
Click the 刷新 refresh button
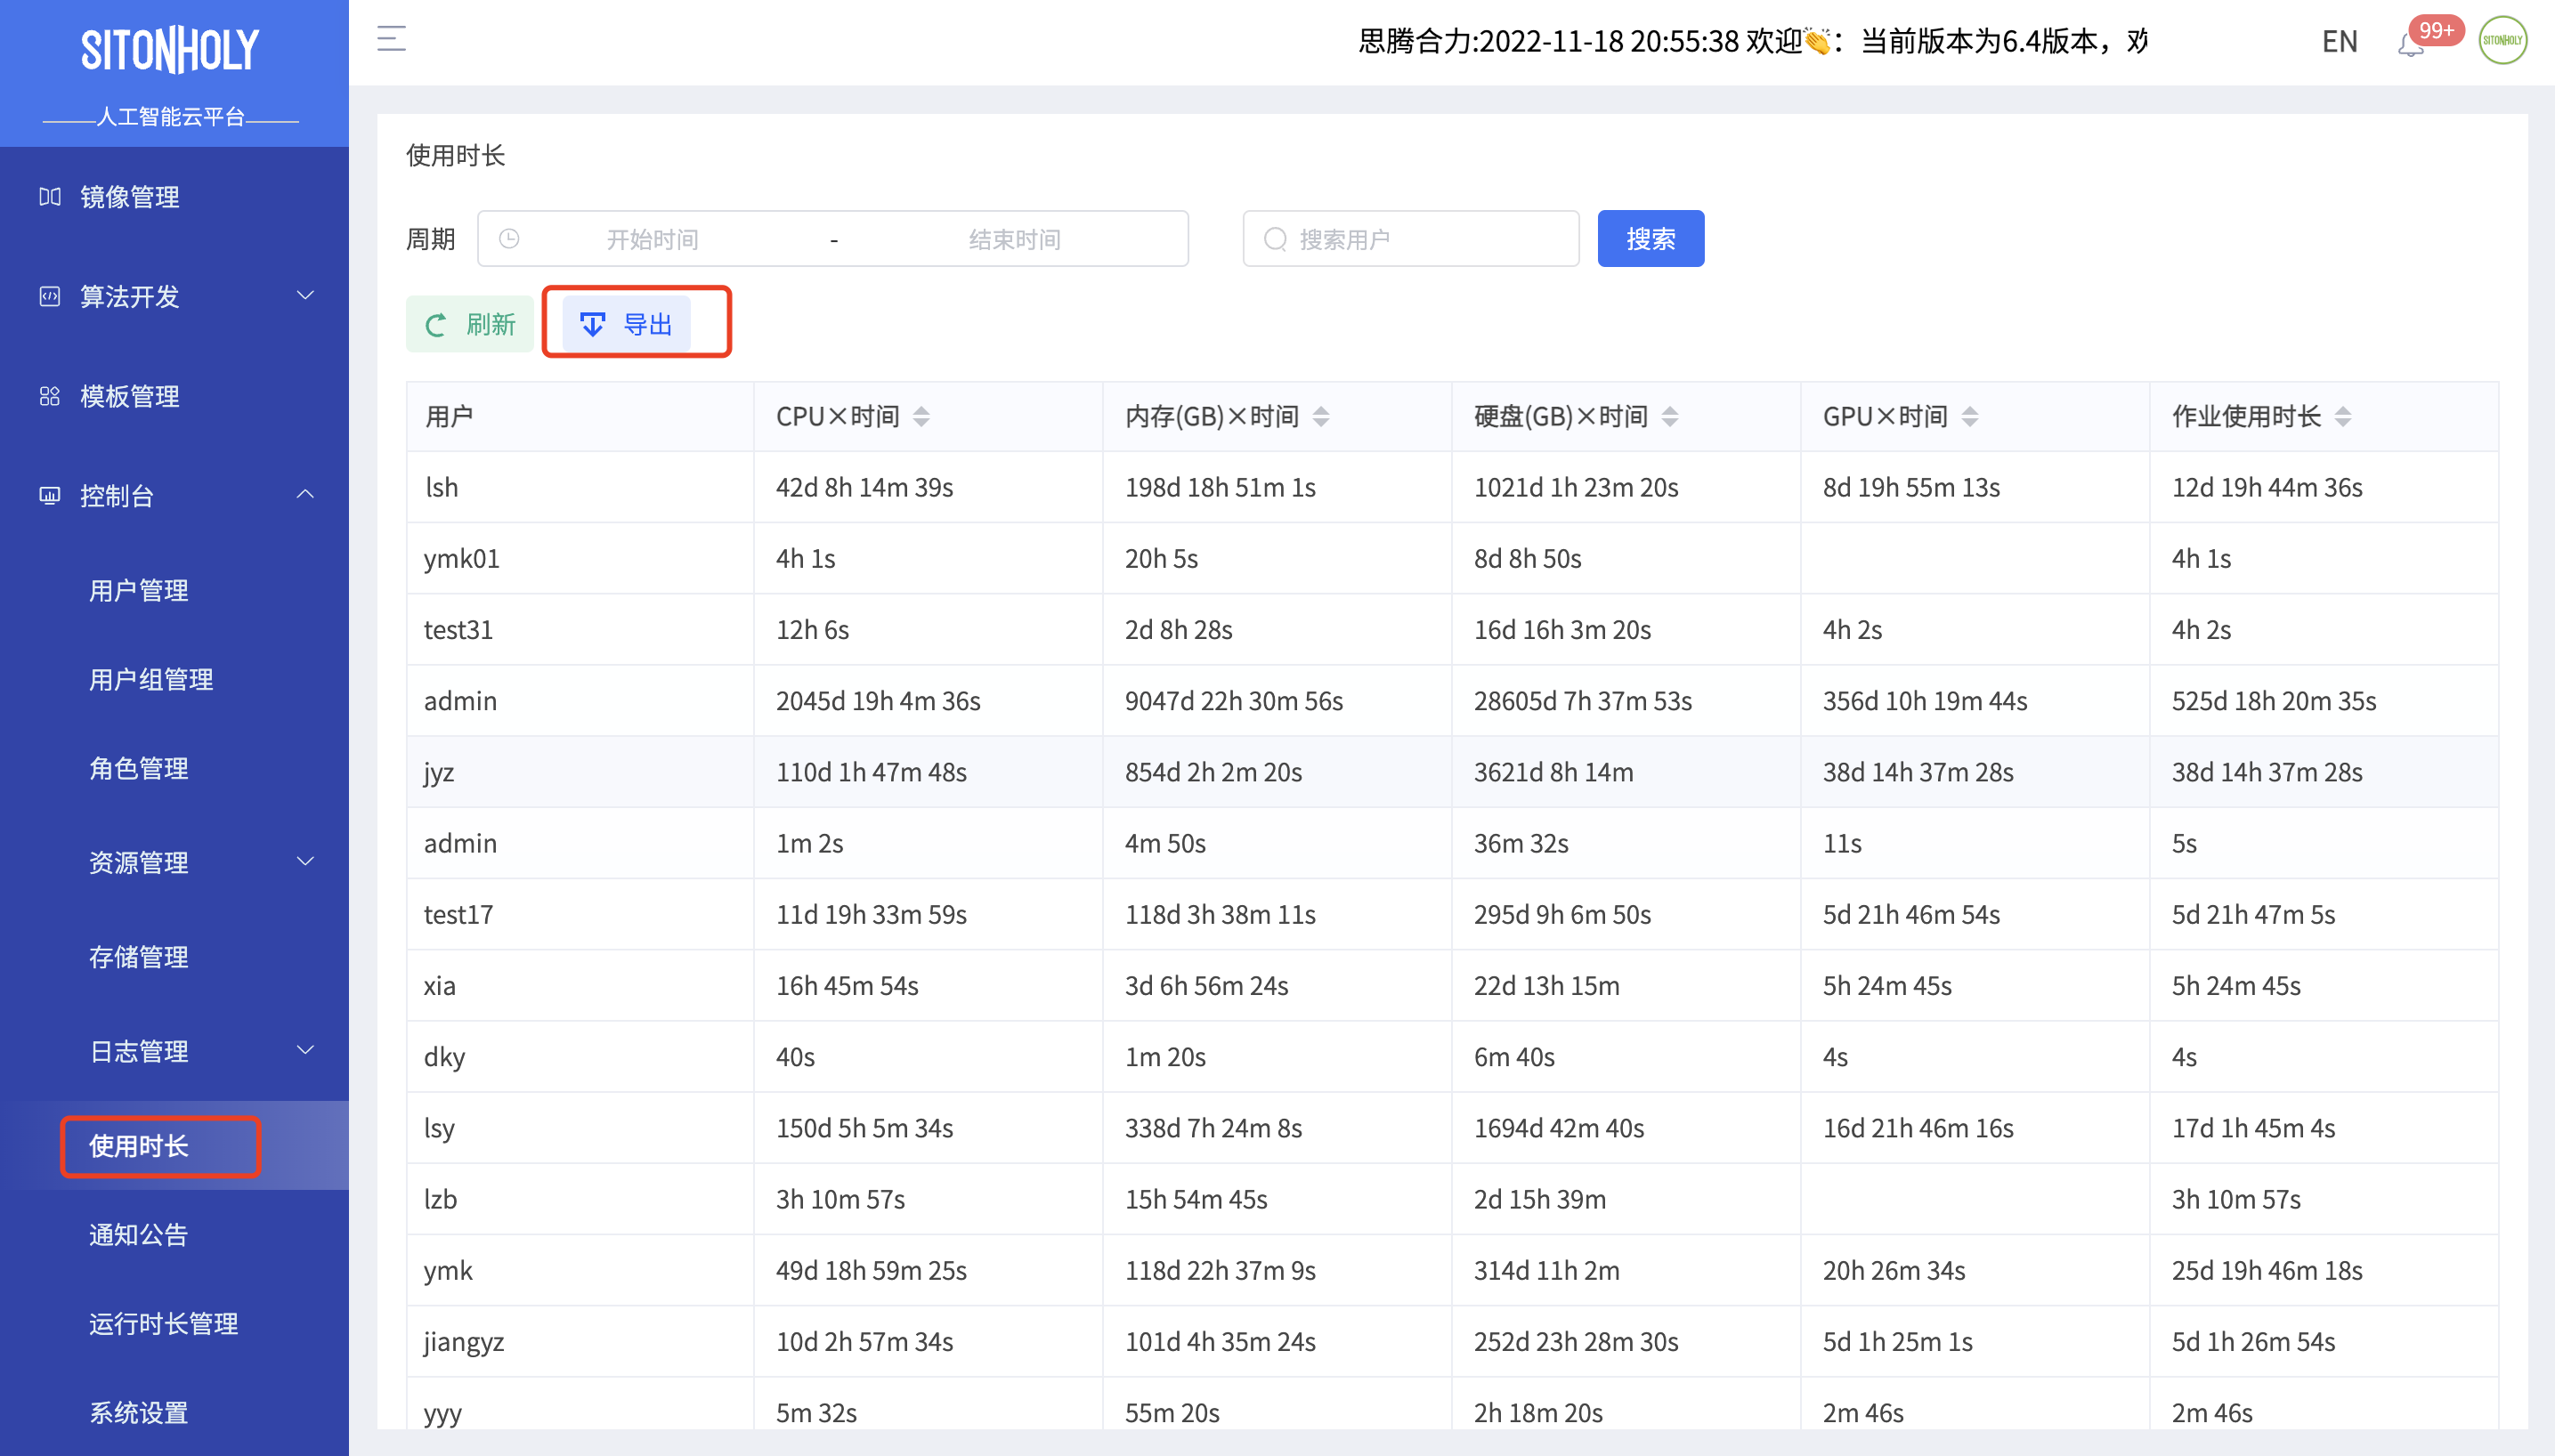(x=470, y=324)
